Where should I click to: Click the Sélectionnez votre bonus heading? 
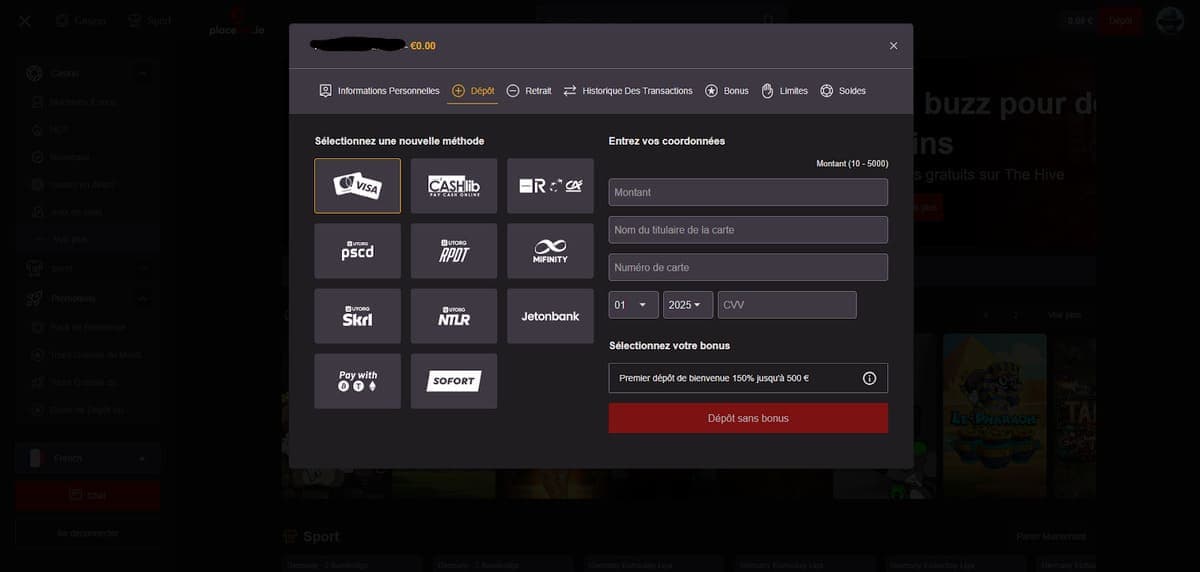pyautogui.click(x=669, y=345)
